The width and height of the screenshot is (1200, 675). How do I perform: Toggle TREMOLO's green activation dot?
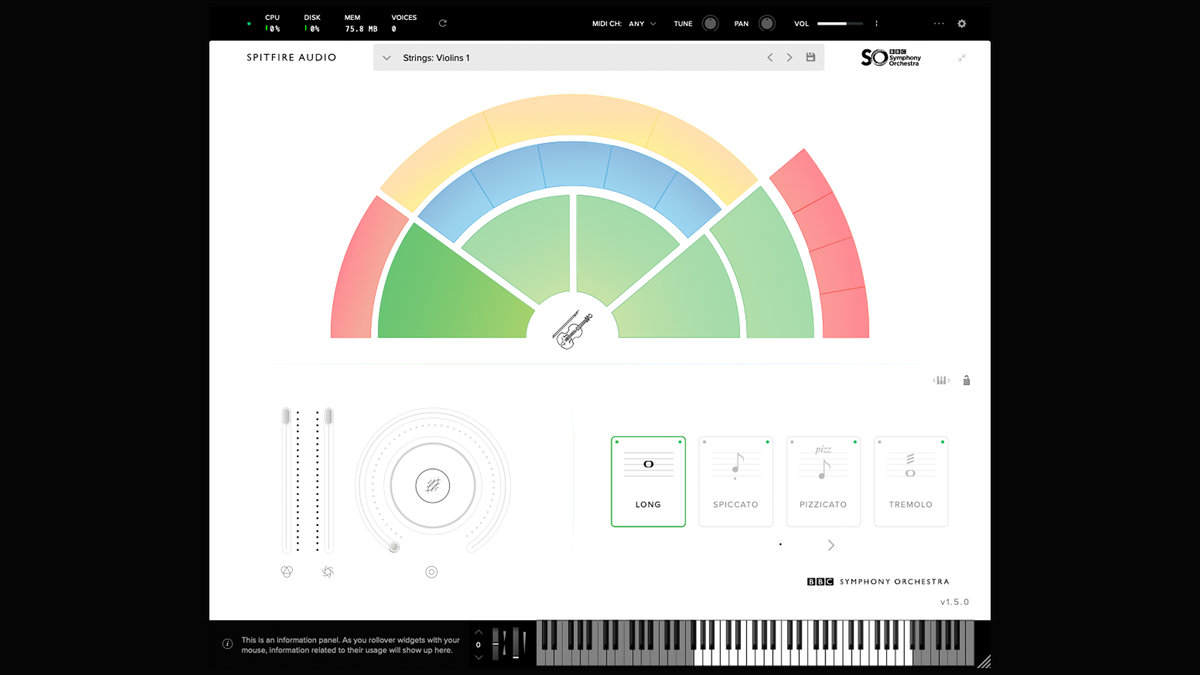(941, 440)
